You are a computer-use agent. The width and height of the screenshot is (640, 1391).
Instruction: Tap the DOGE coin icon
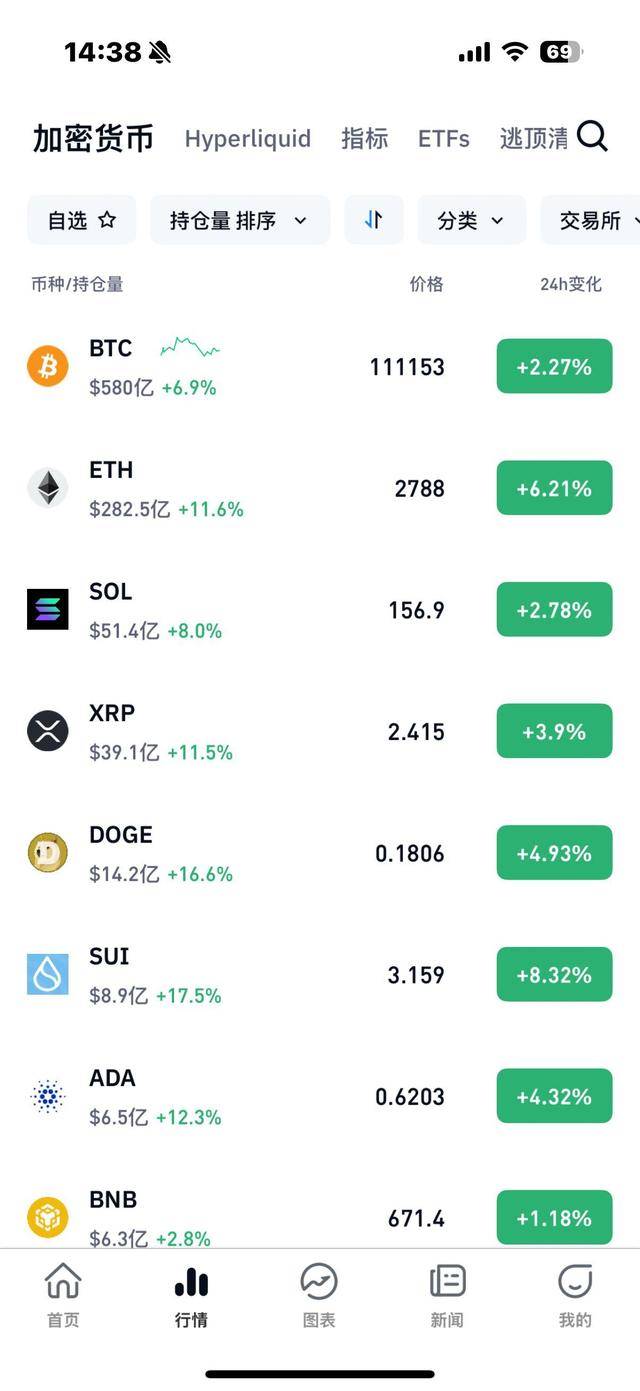(x=47, y=852)
